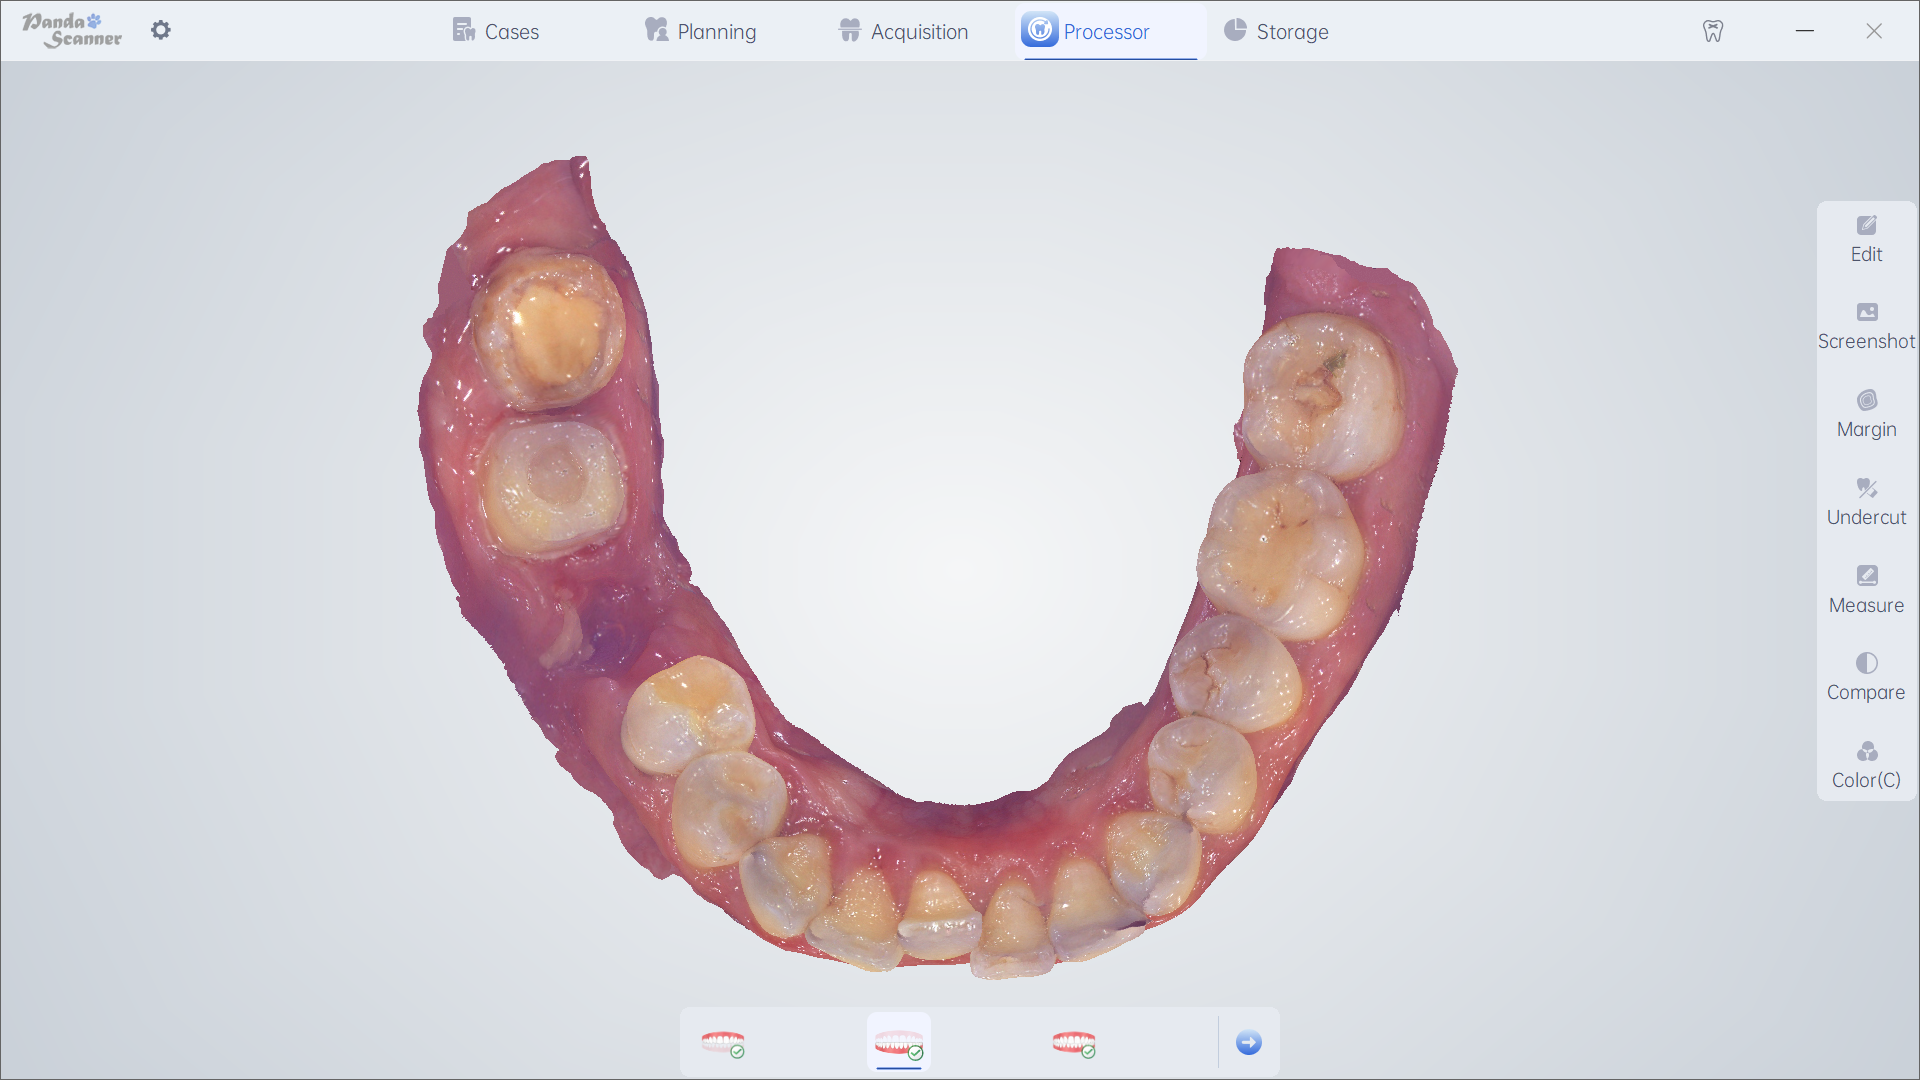This screenshot has width=1920, height=1080.
Task: Open the Storage tab
Action: (1276, 31)
